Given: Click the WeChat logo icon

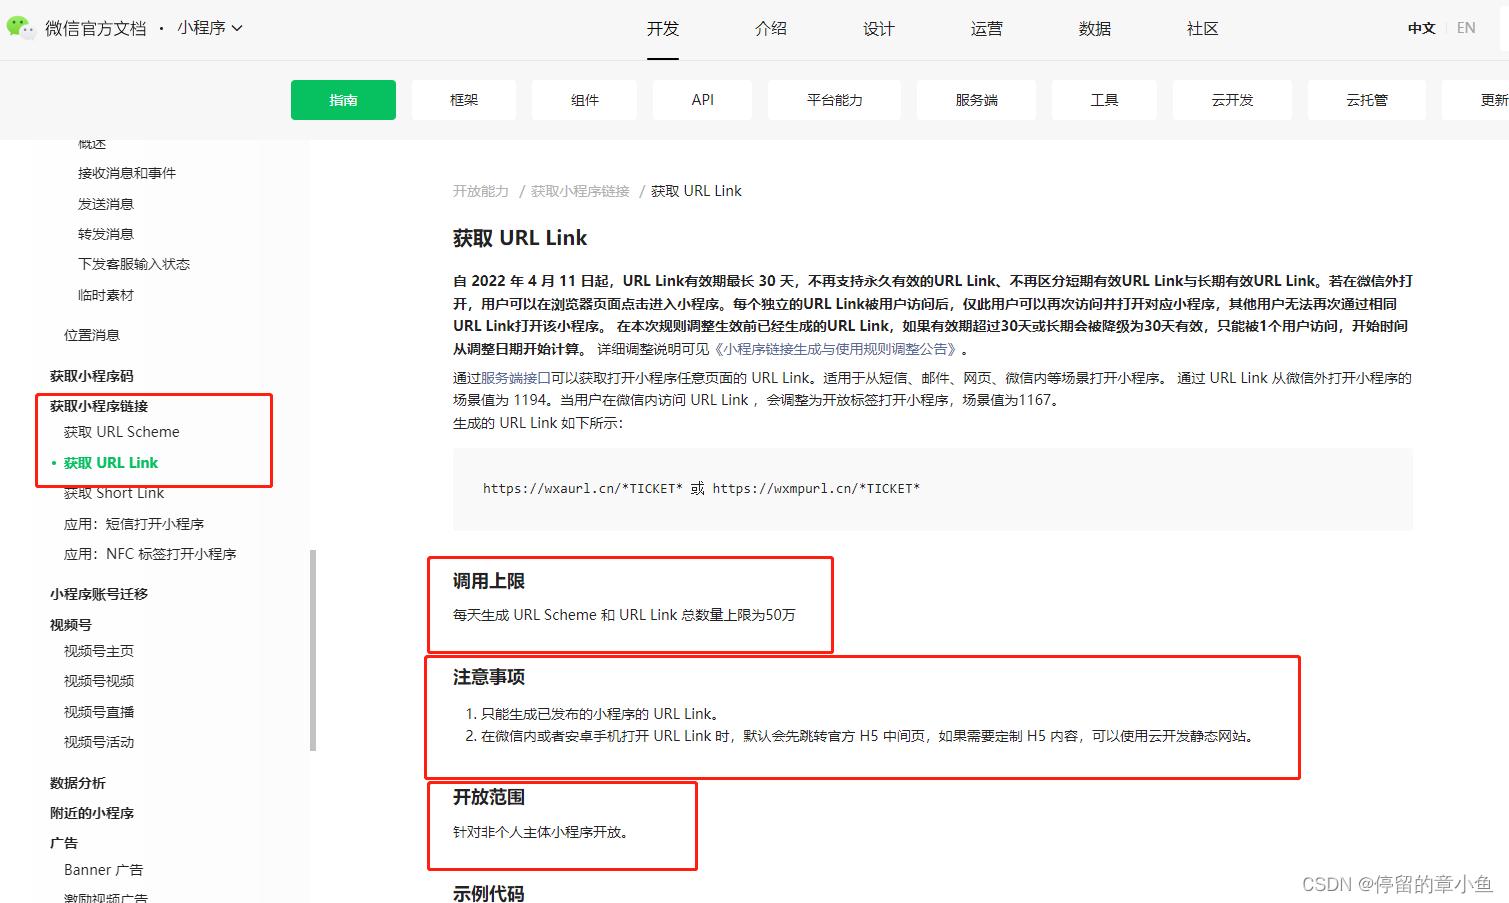Looking at the screenshot, I should point(19,28).
